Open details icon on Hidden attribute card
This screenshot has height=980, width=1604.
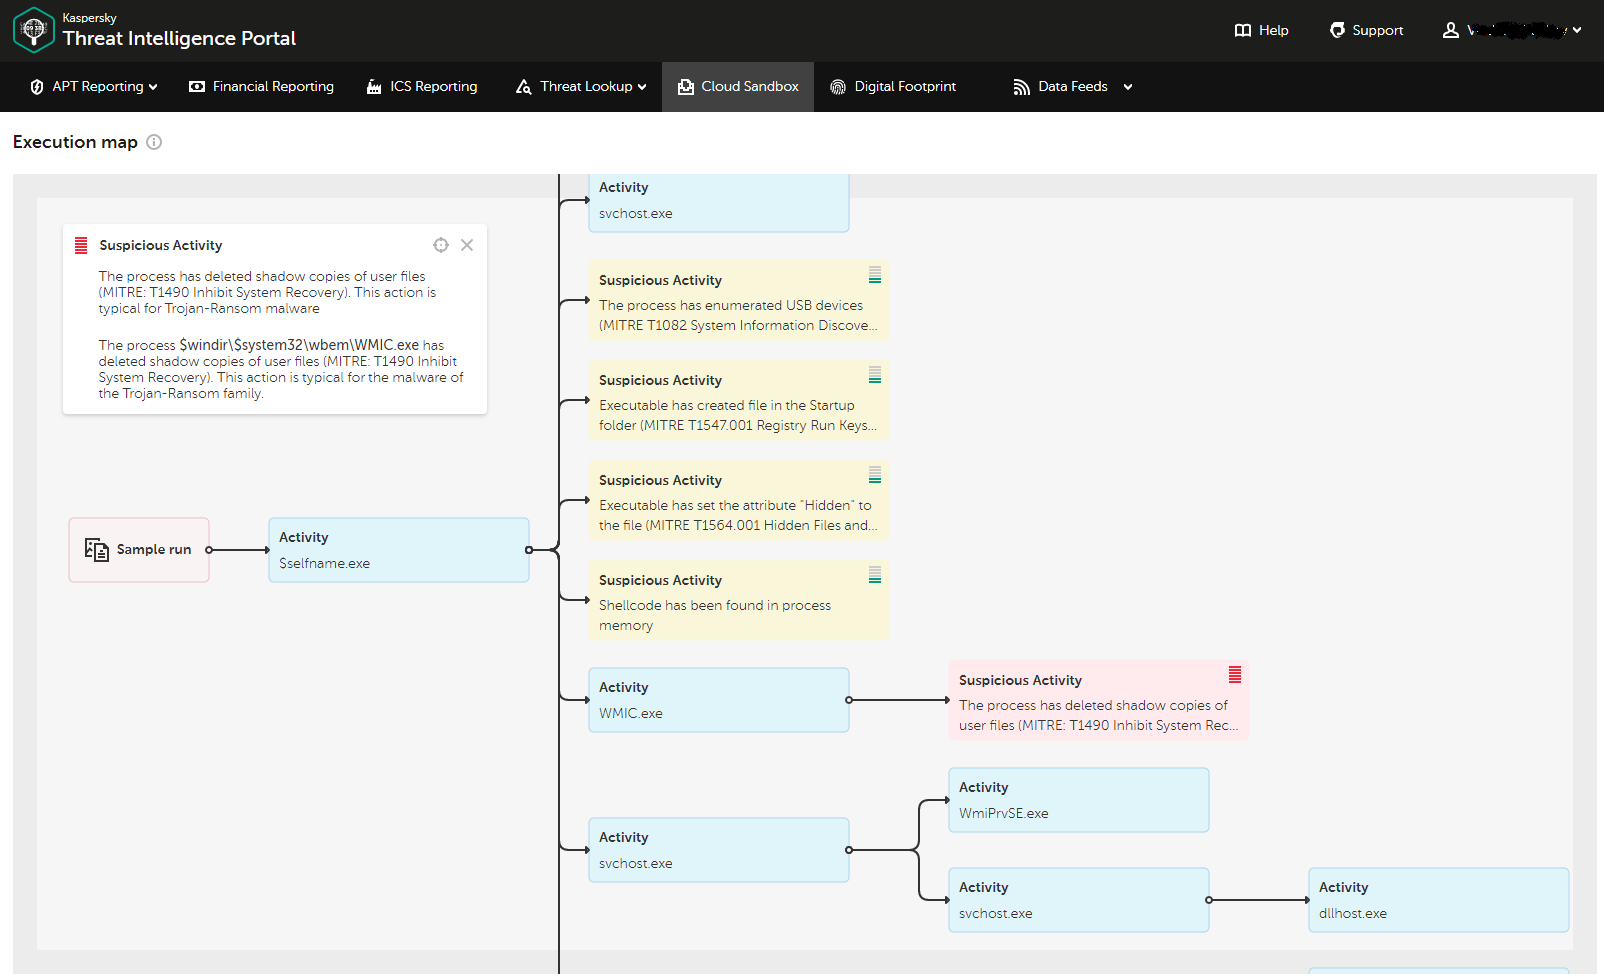(875, 475)
